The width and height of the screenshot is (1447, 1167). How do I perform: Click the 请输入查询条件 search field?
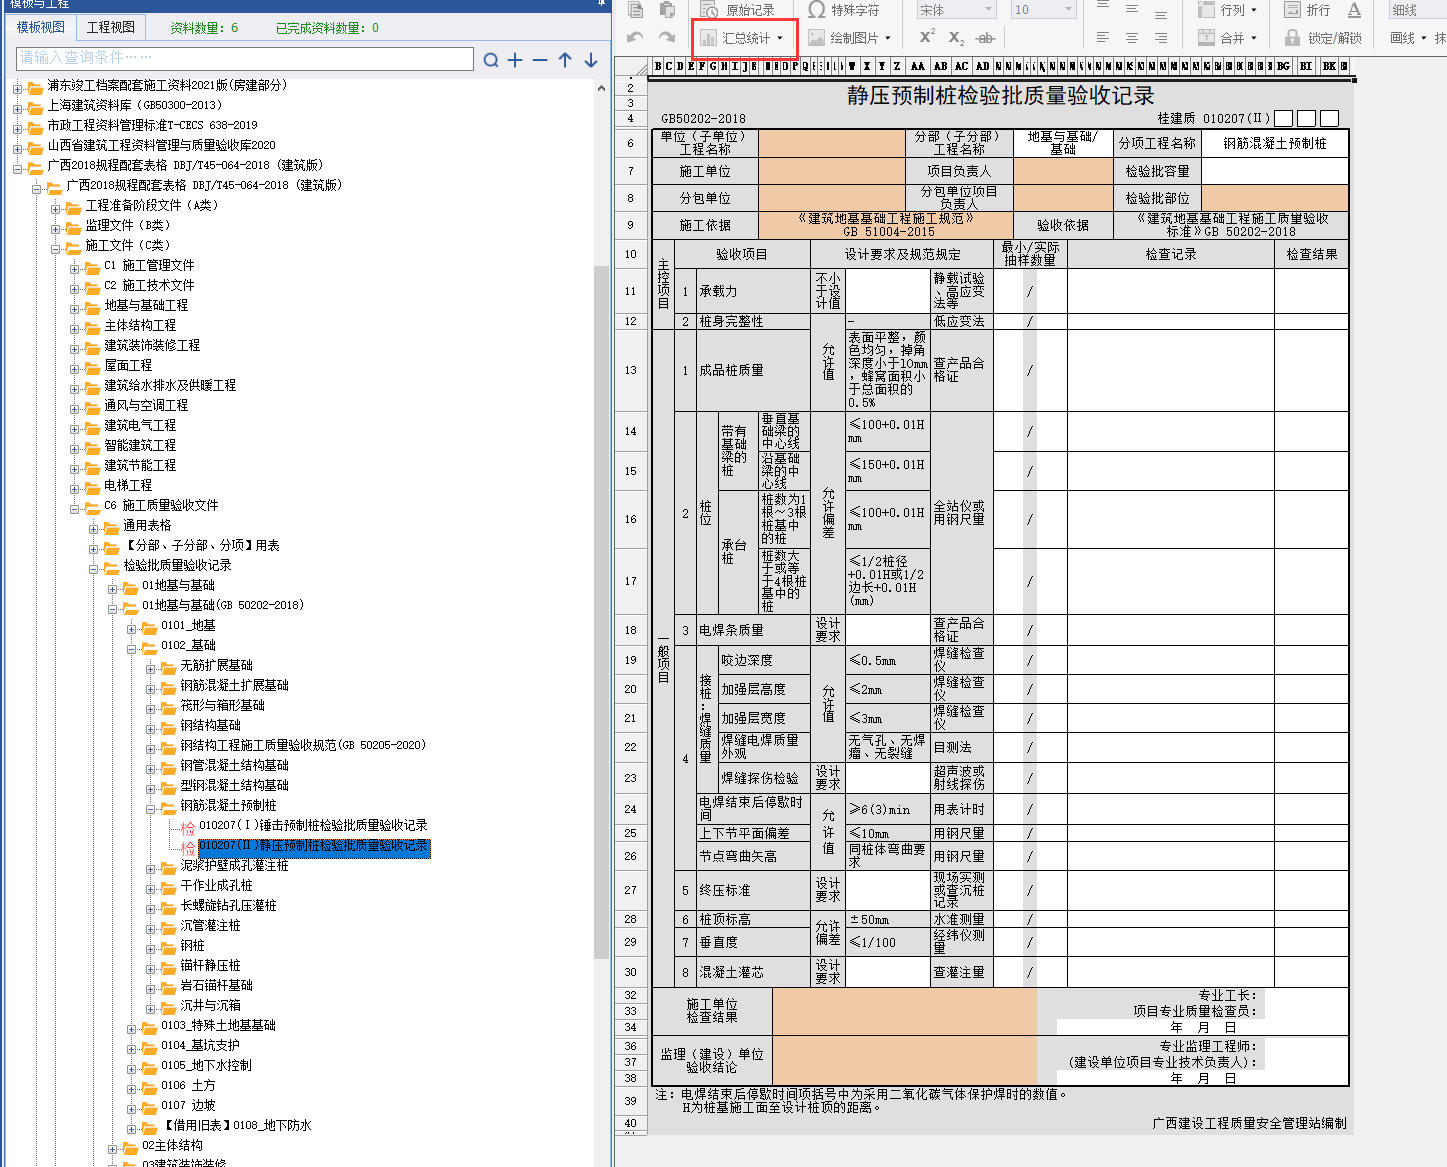coord(245,59)
